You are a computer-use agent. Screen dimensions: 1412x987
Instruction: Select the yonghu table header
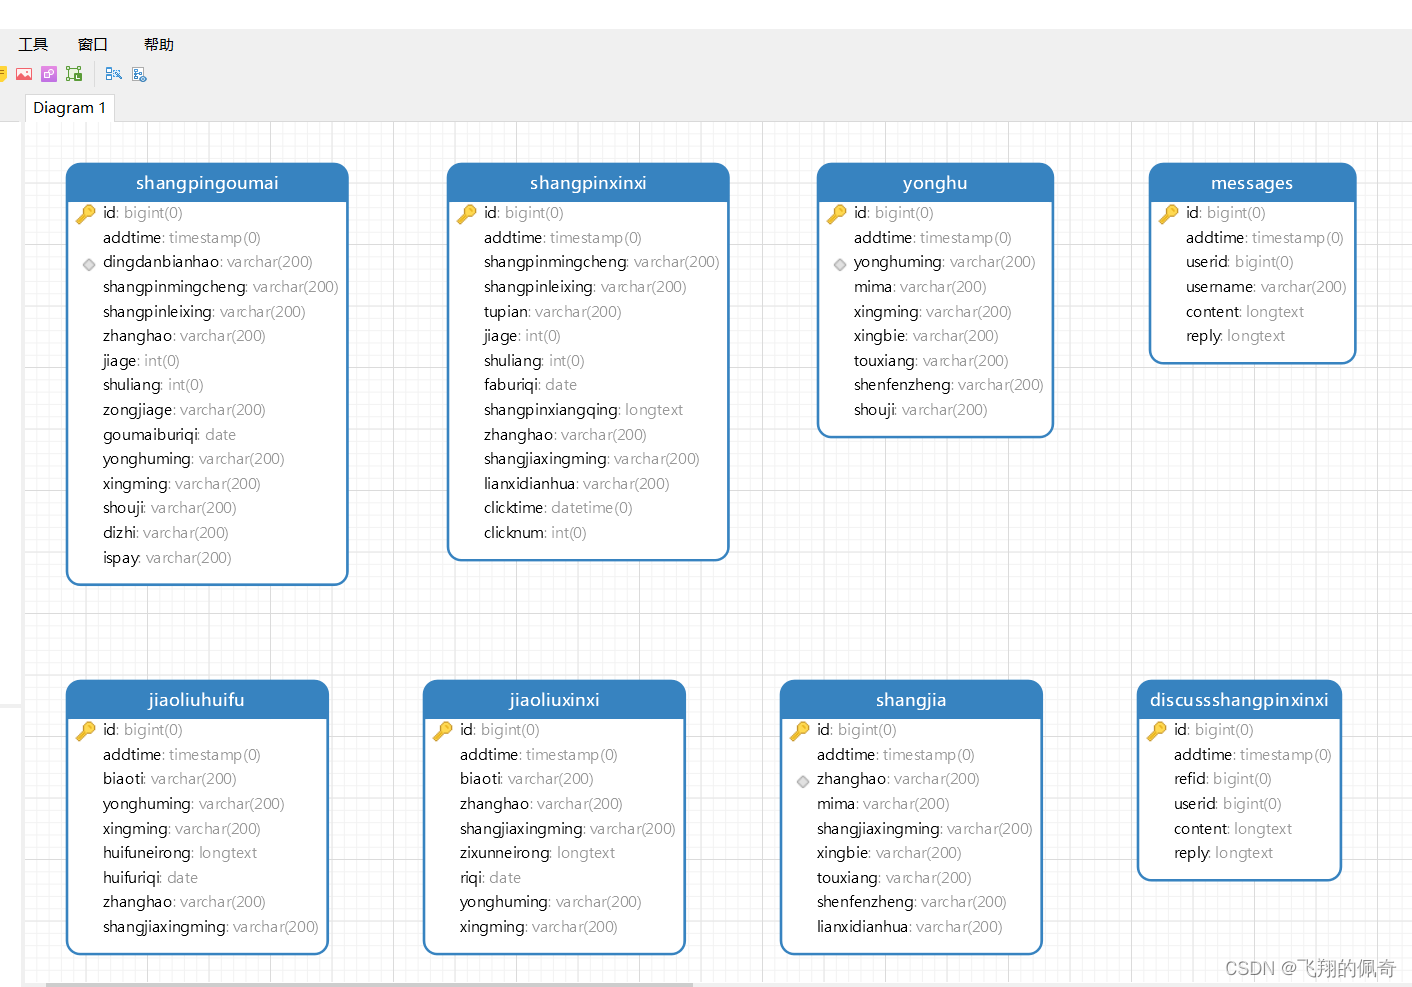coord(935,183)
